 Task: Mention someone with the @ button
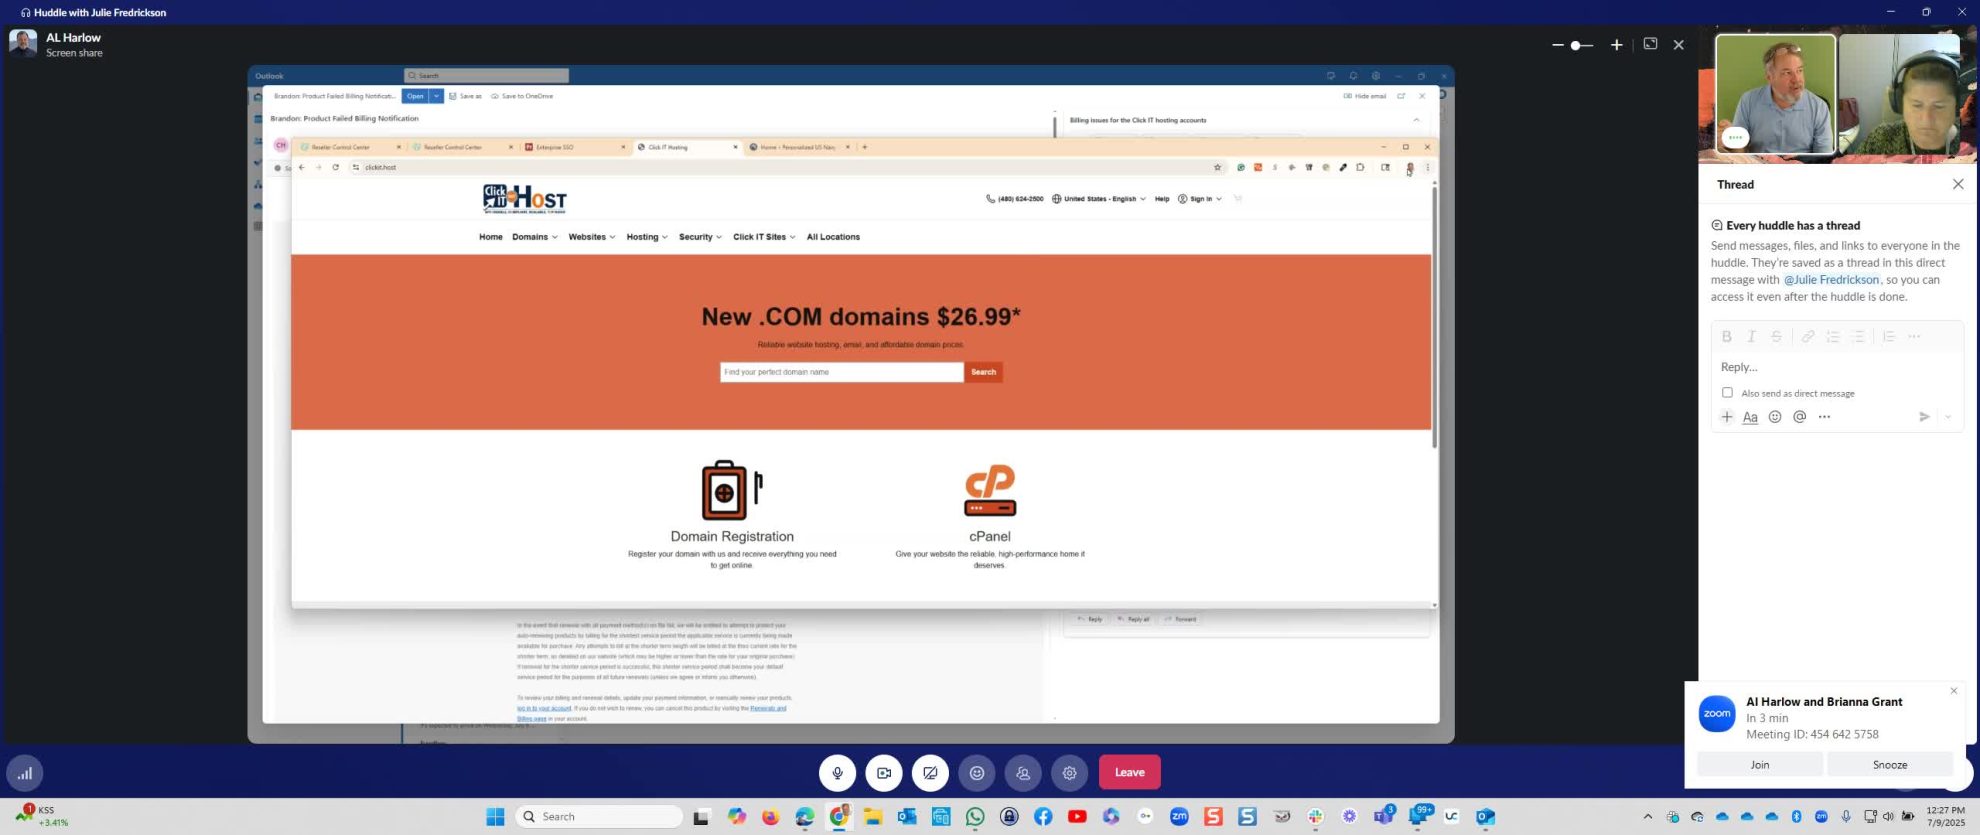(x=1799, y=417)
